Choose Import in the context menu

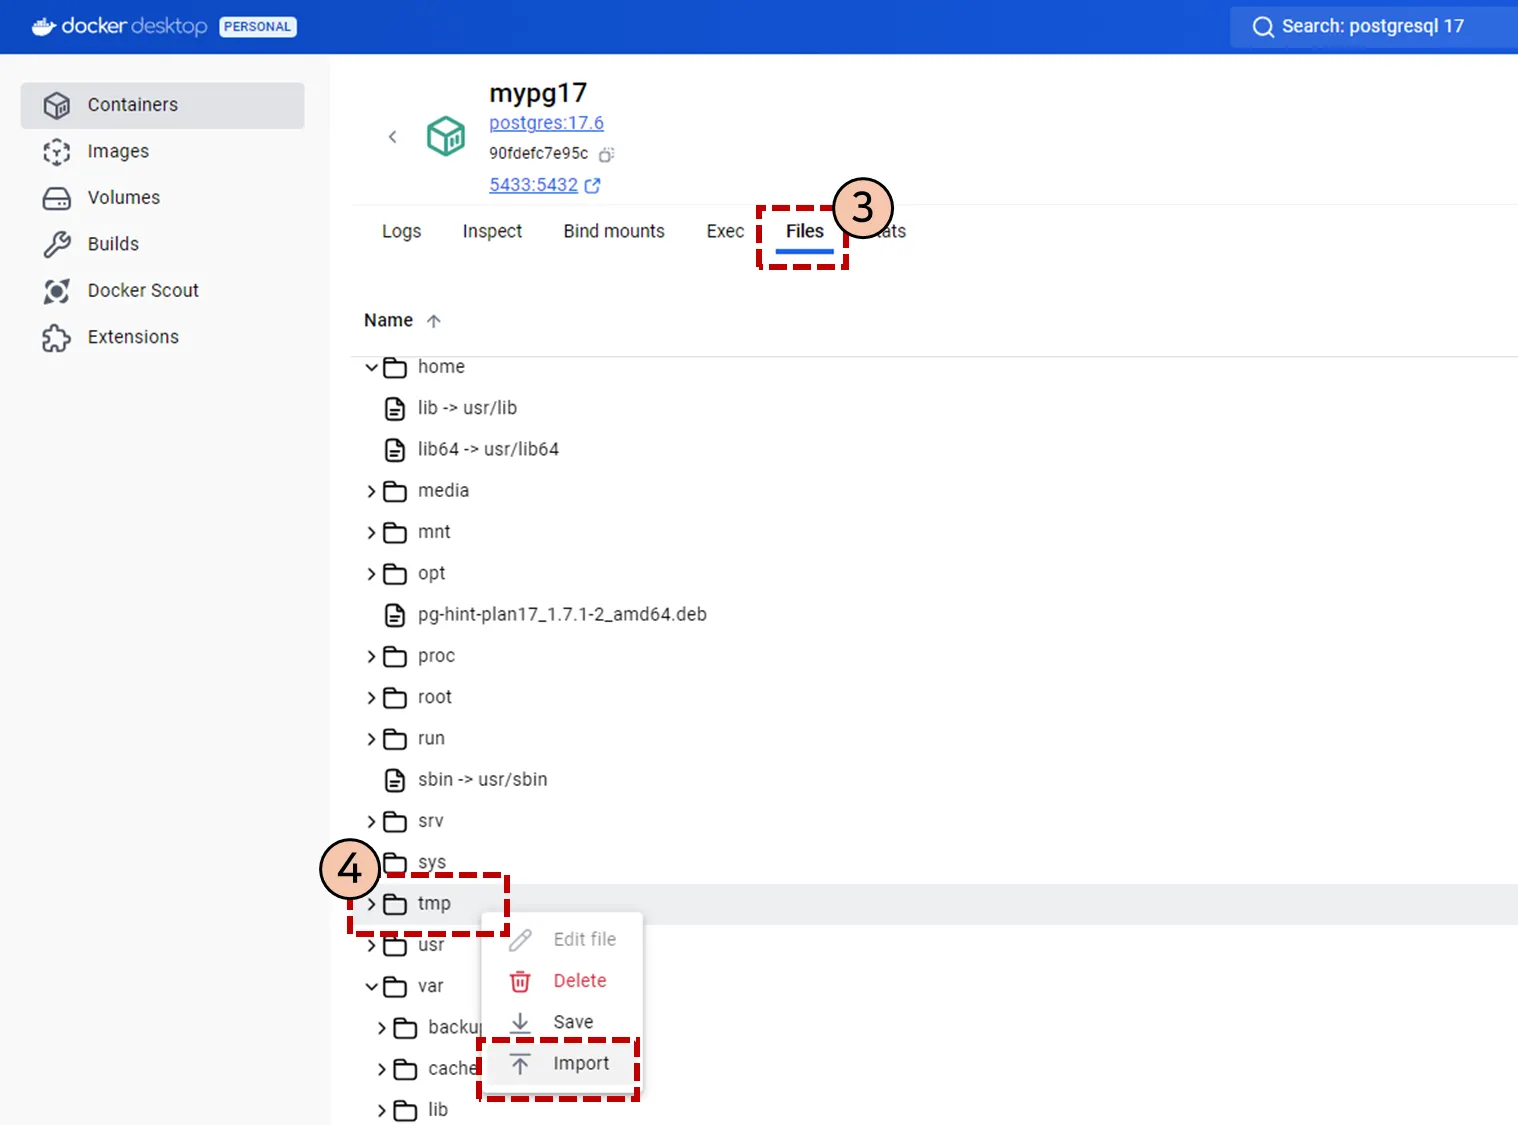coord(562,1064)
